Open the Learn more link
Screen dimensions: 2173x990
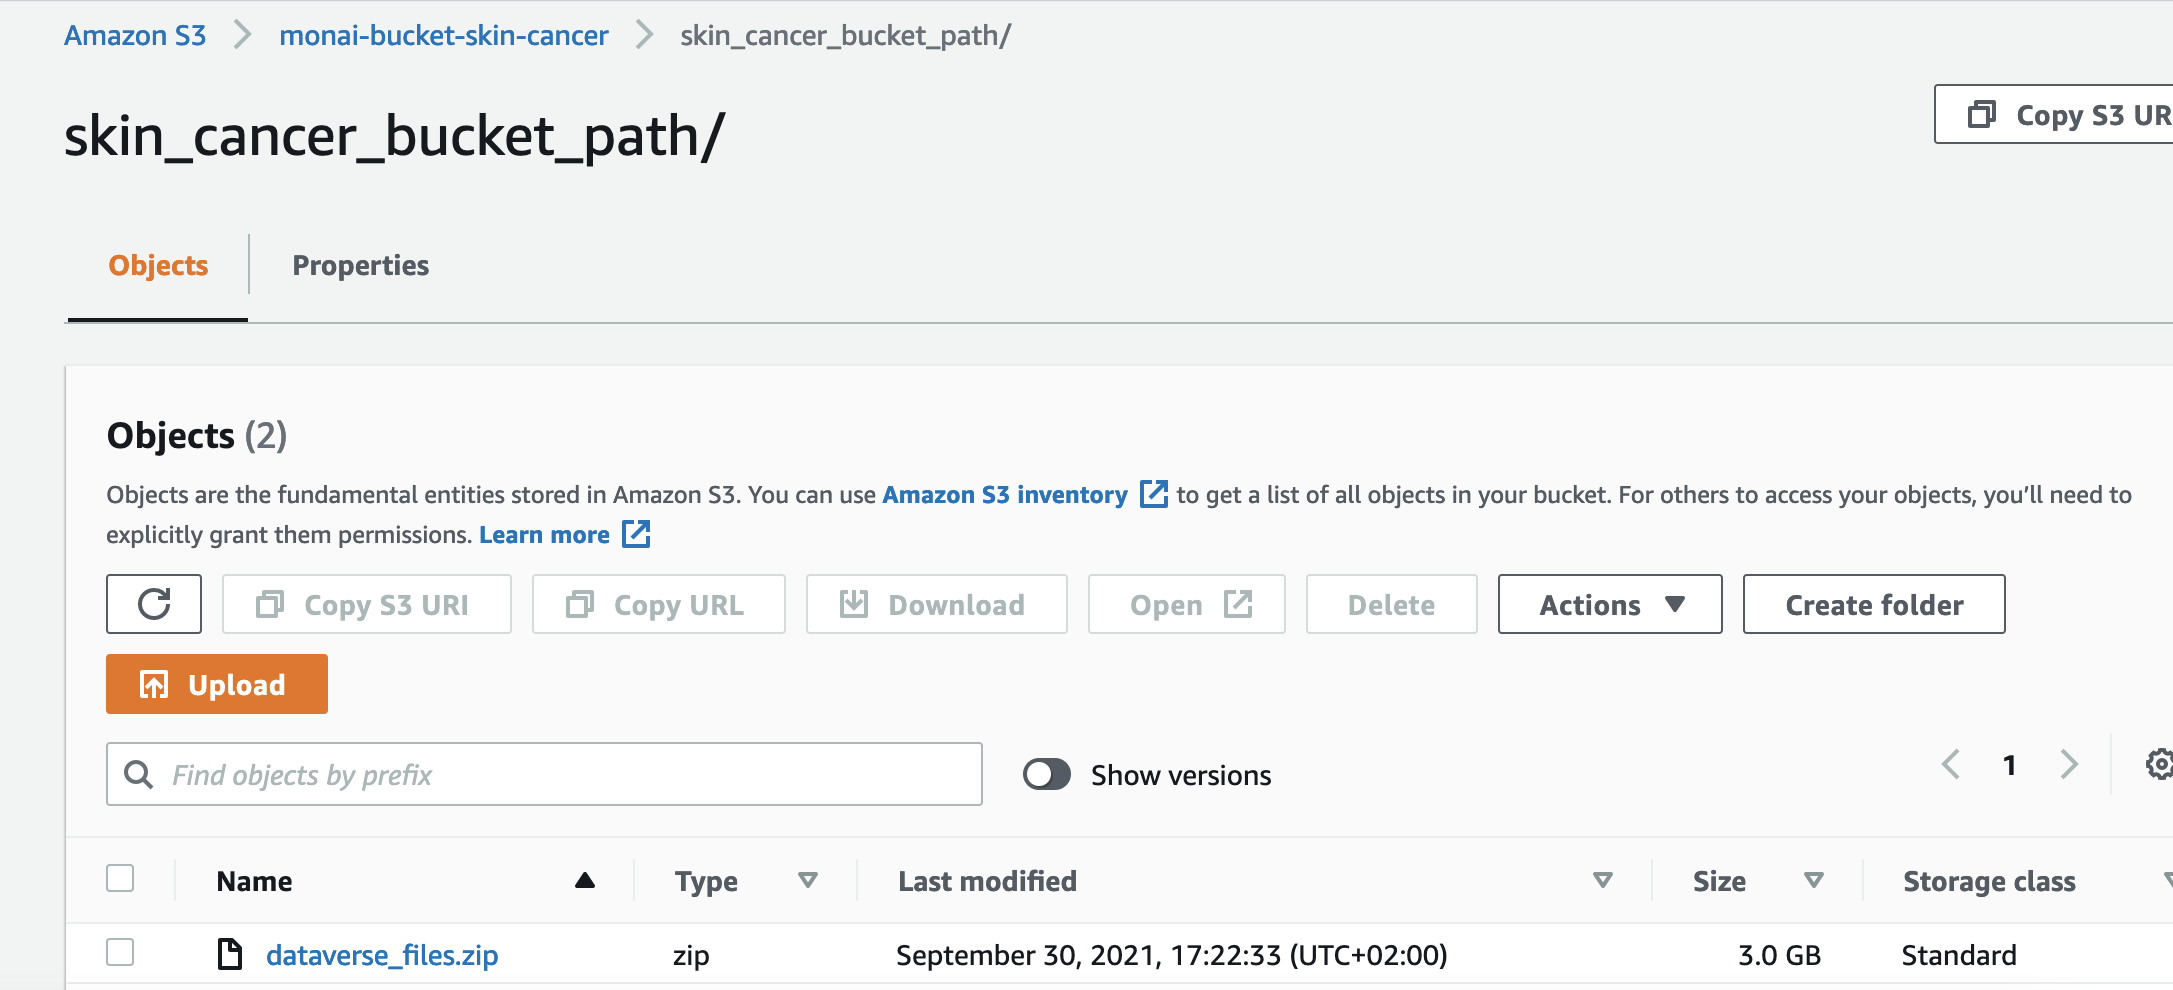(x=544, y=534)
